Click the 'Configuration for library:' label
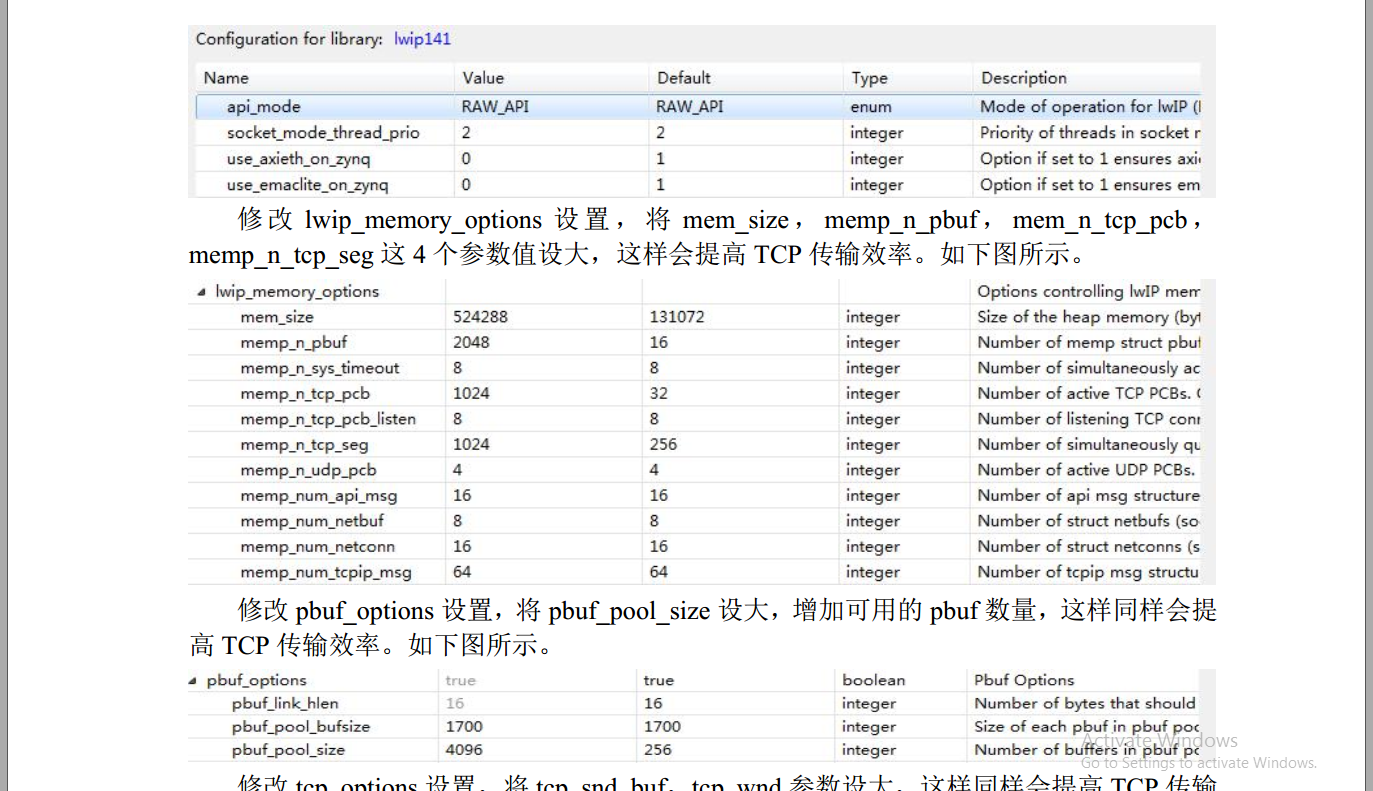This screenshot has height=791, width=1373. [289, 39]
